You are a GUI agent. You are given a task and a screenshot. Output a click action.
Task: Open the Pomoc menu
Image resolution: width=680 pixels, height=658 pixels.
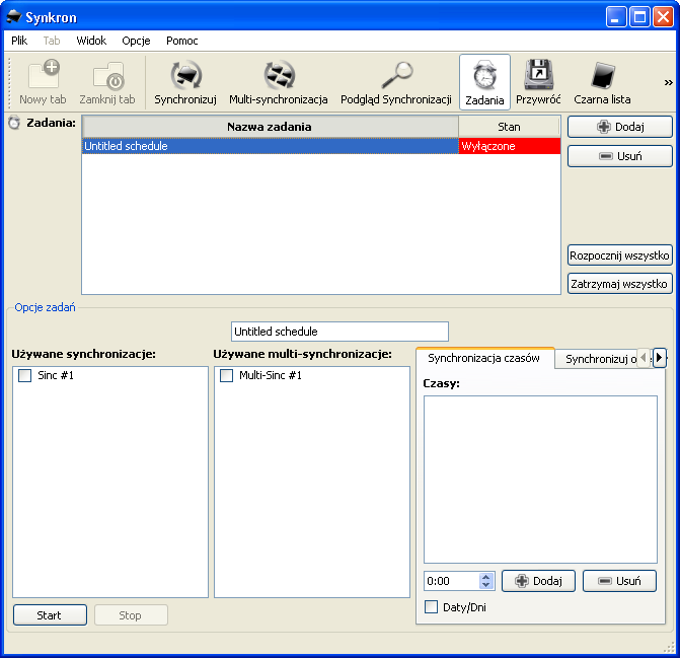click(182, 41)
